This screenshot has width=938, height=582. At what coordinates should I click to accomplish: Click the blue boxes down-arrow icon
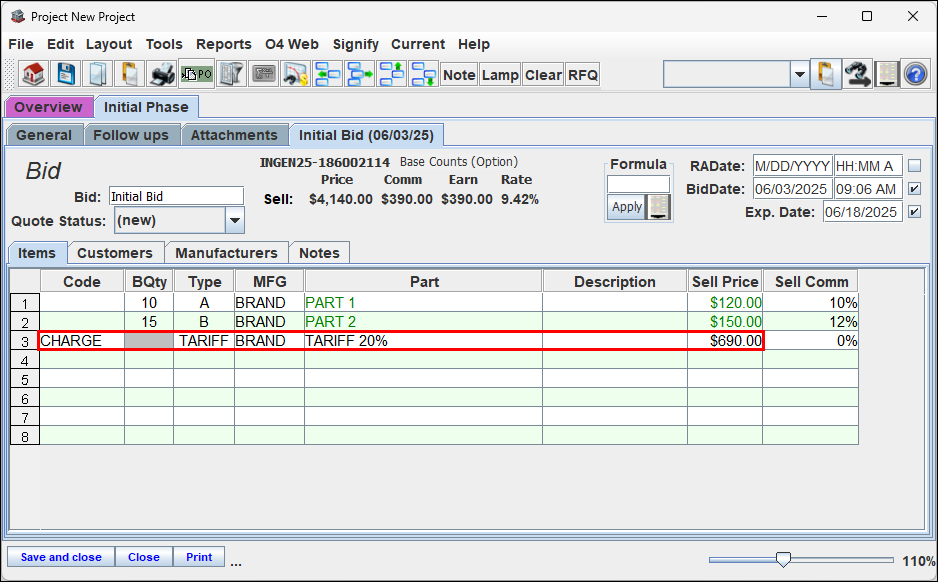tap(424, 75)
